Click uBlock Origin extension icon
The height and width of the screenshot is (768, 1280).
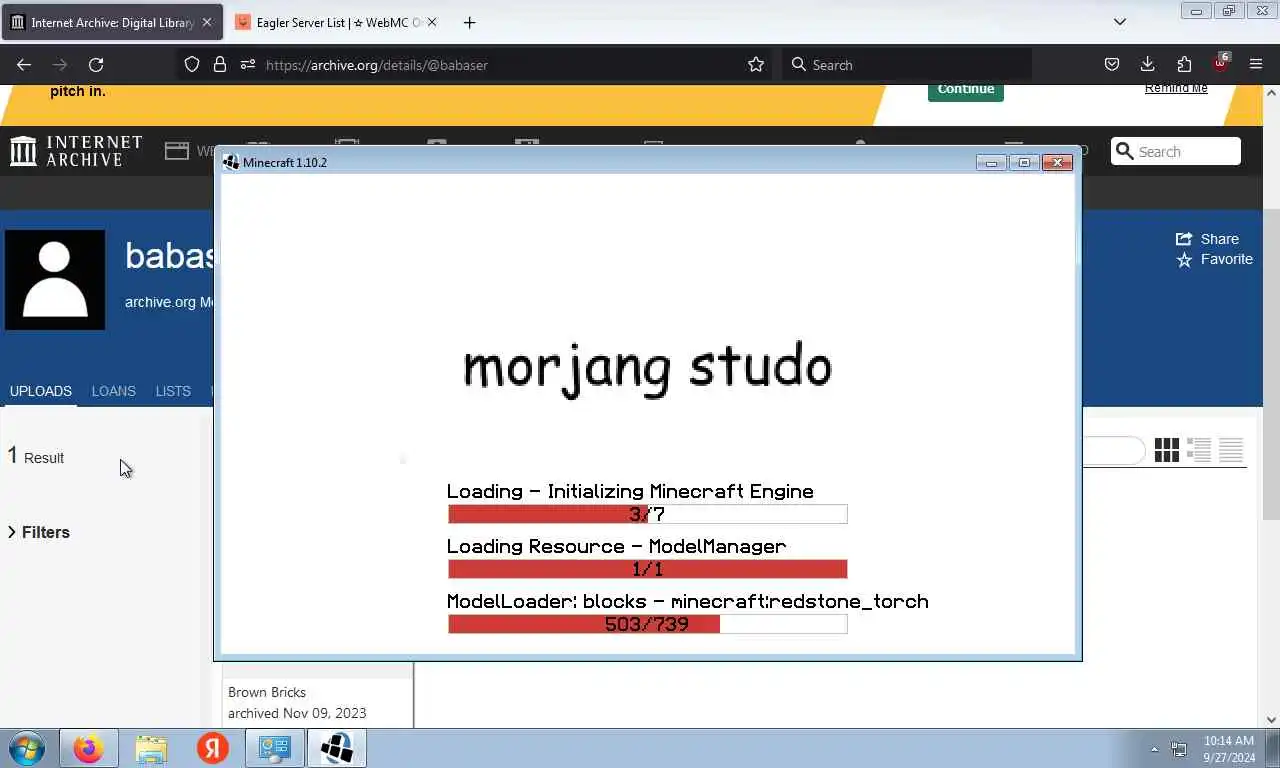click(1221, 62)
